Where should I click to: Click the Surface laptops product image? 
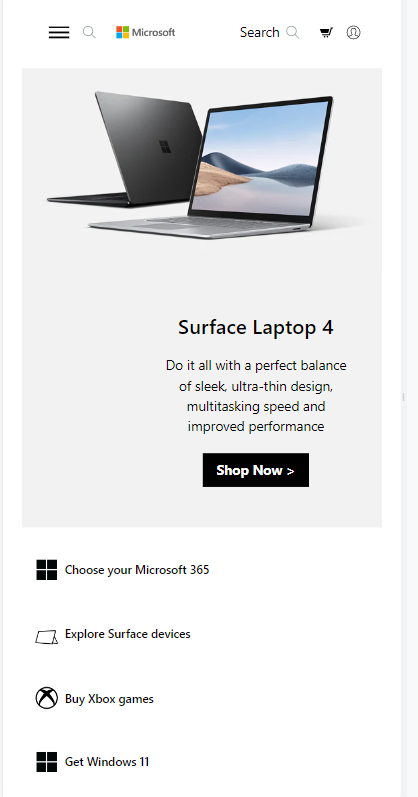(203, 165)
